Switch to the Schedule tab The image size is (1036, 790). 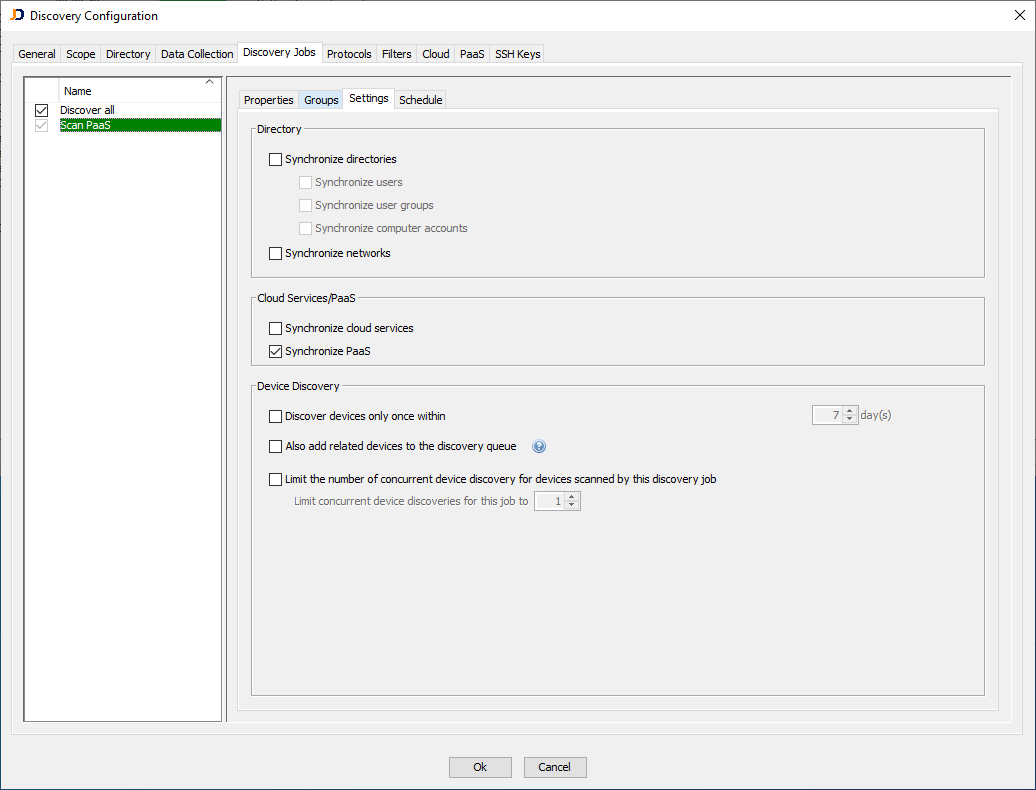(x=420, y=100)
